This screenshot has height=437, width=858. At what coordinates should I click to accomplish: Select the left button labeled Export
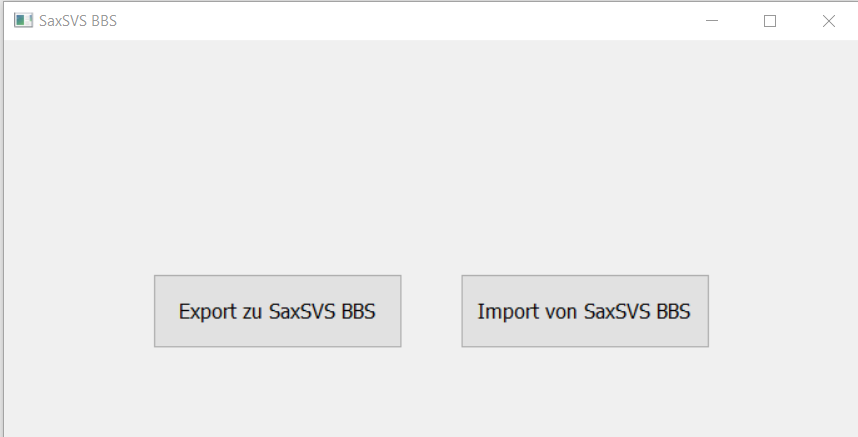point(277,311)
